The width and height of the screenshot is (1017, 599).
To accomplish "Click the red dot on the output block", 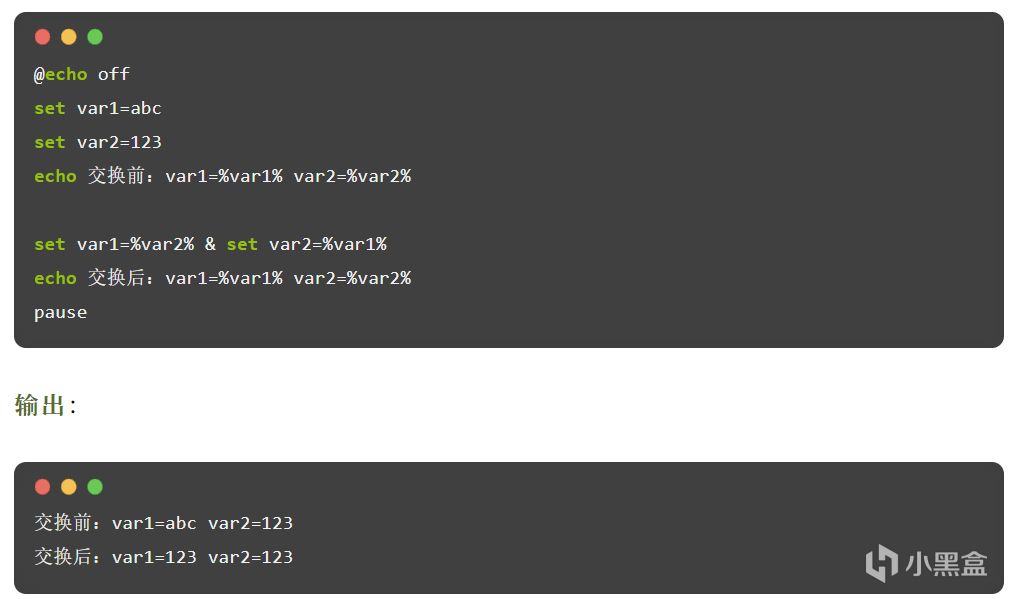I will coord(42,487).
